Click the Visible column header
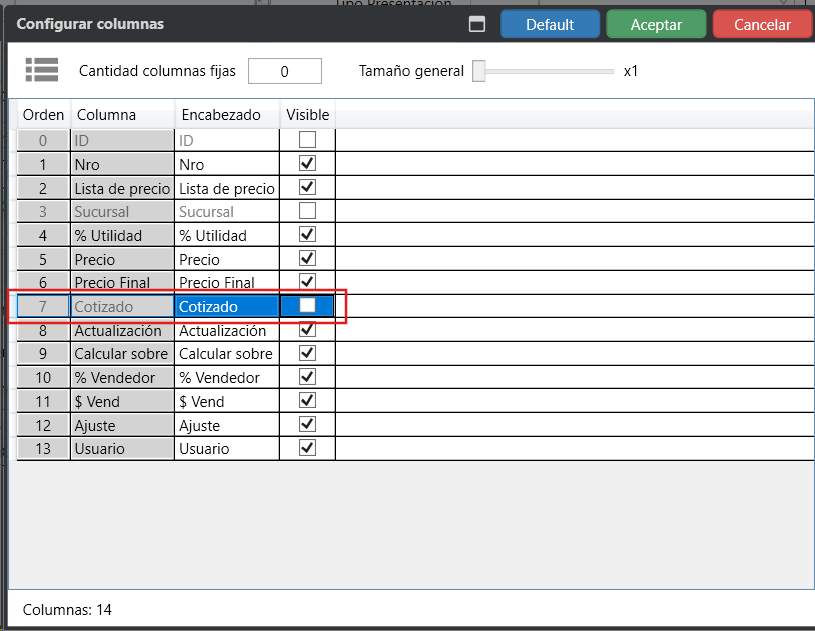The image size is (815, 631). tap(307, 115)
